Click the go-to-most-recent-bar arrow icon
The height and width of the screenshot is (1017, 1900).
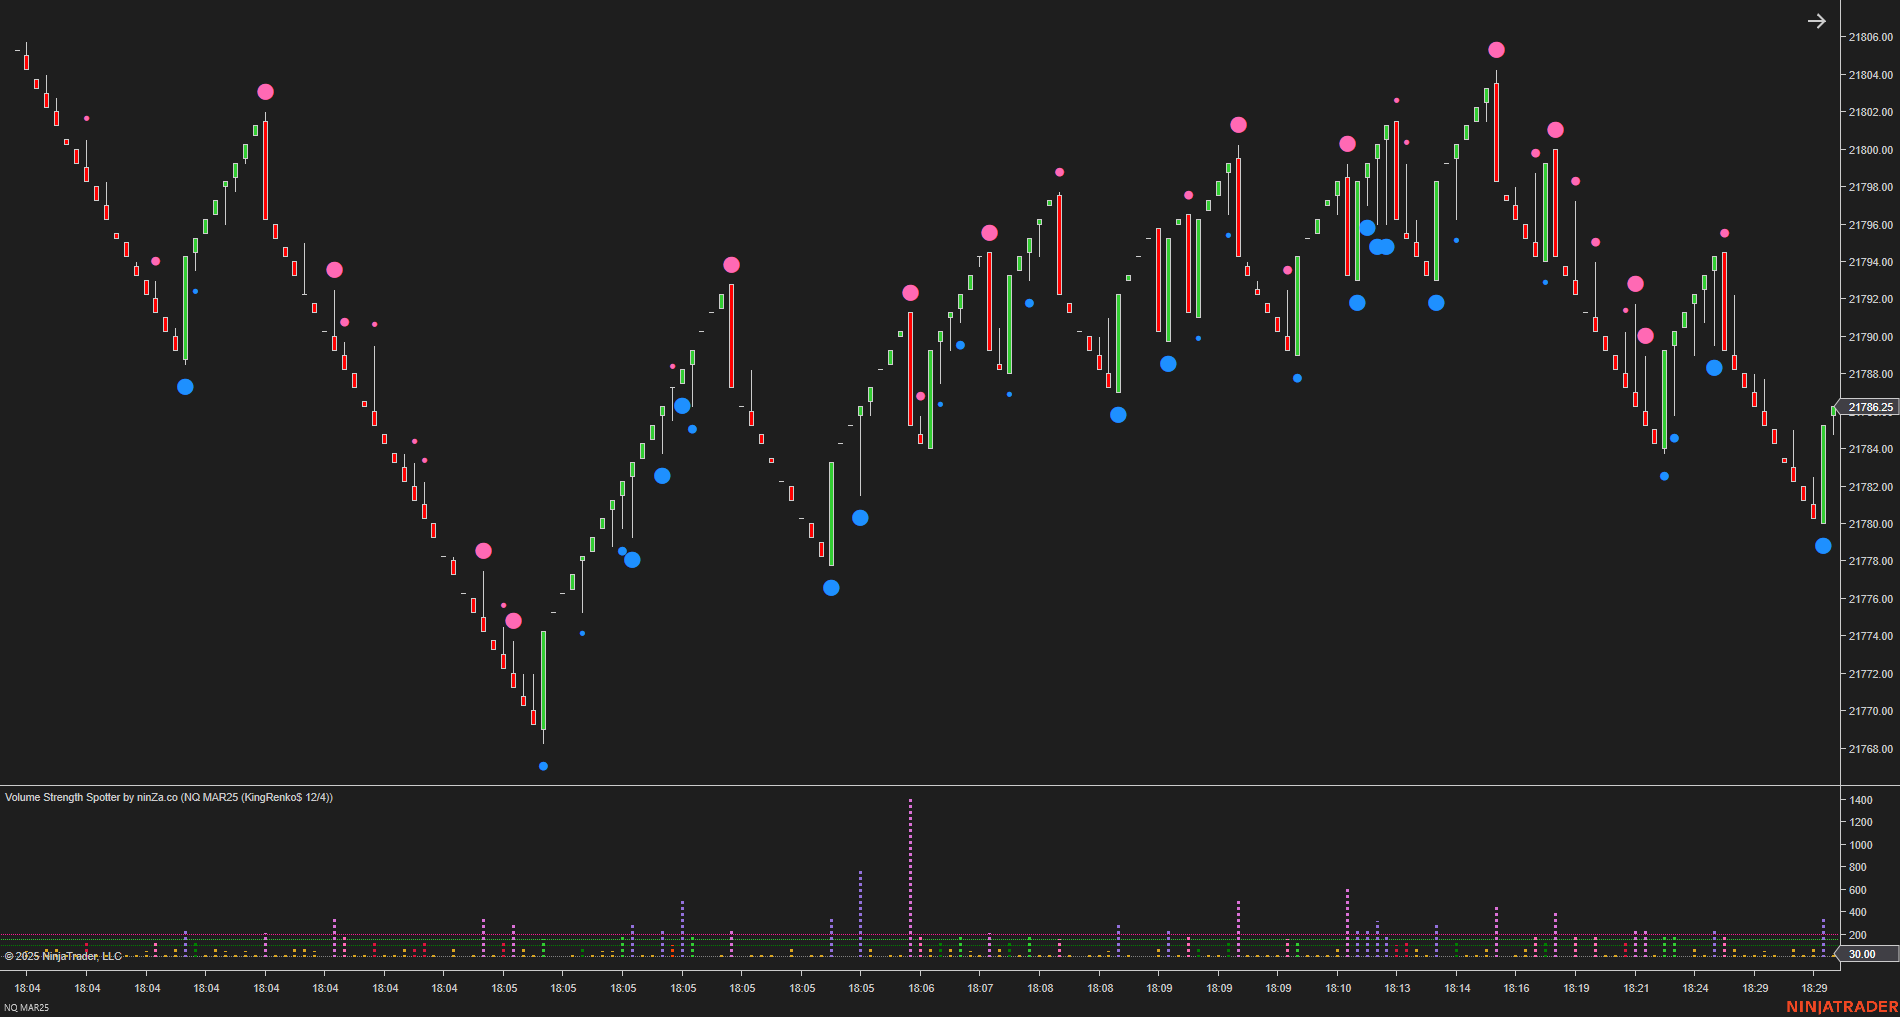coord(1817,21)
